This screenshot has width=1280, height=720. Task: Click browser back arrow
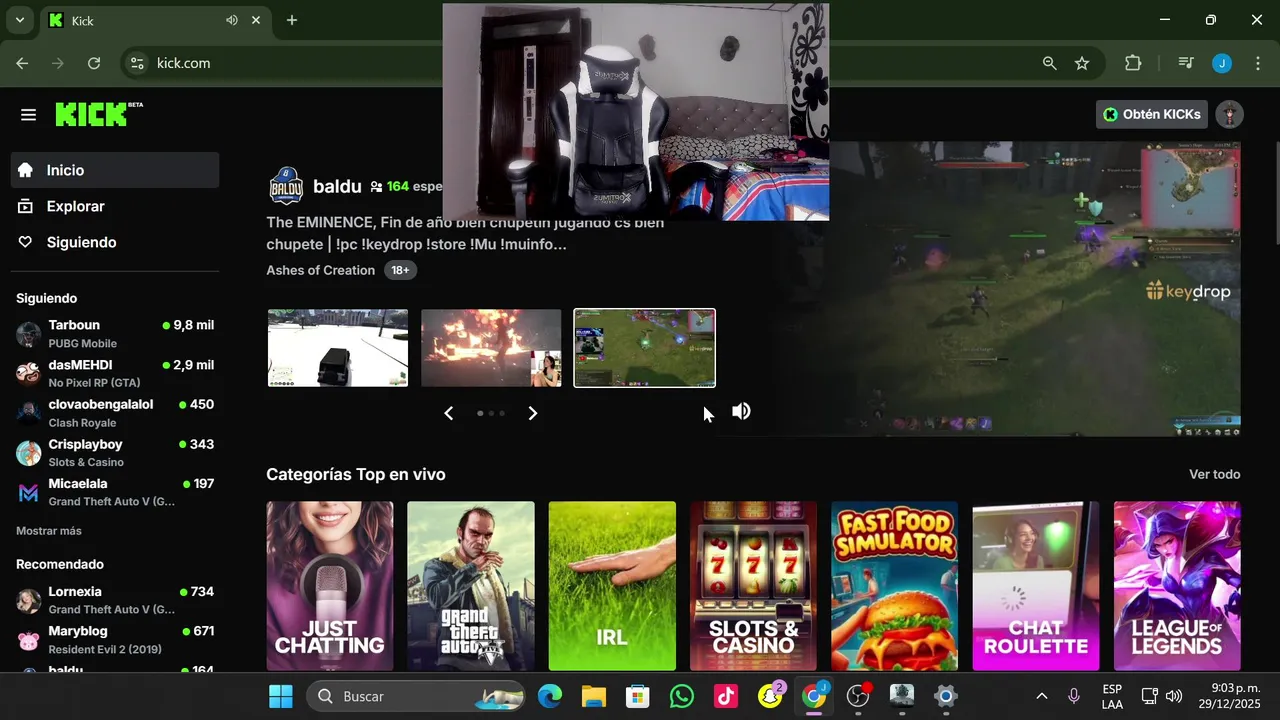pyautogui.click(x=22, y=63)
